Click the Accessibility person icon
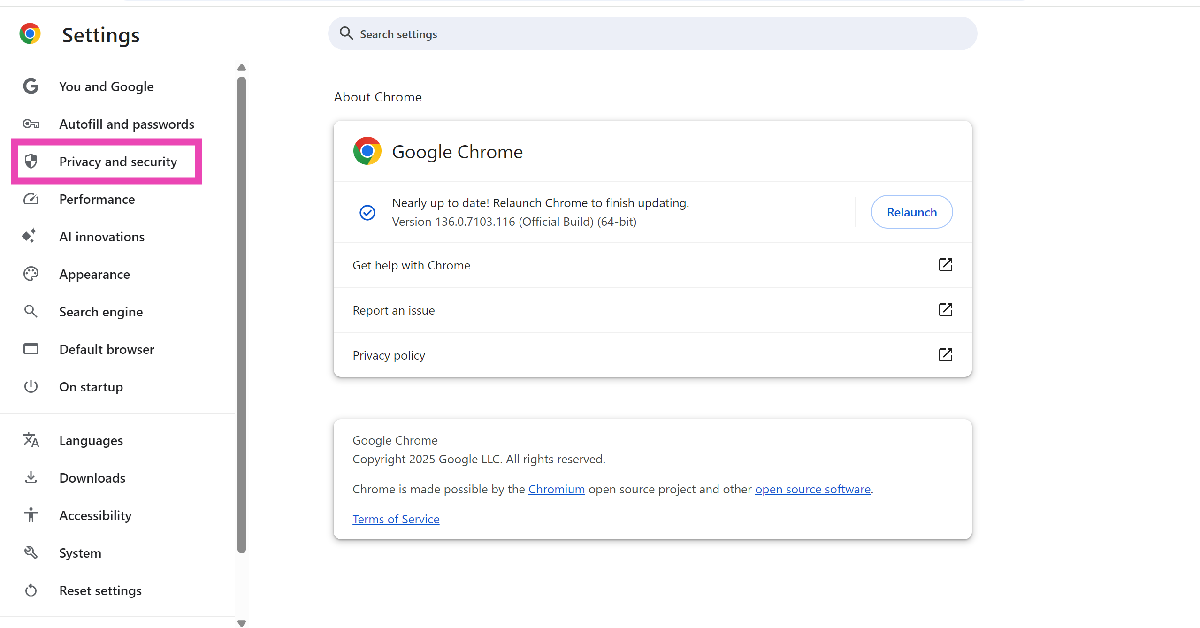 31,516
